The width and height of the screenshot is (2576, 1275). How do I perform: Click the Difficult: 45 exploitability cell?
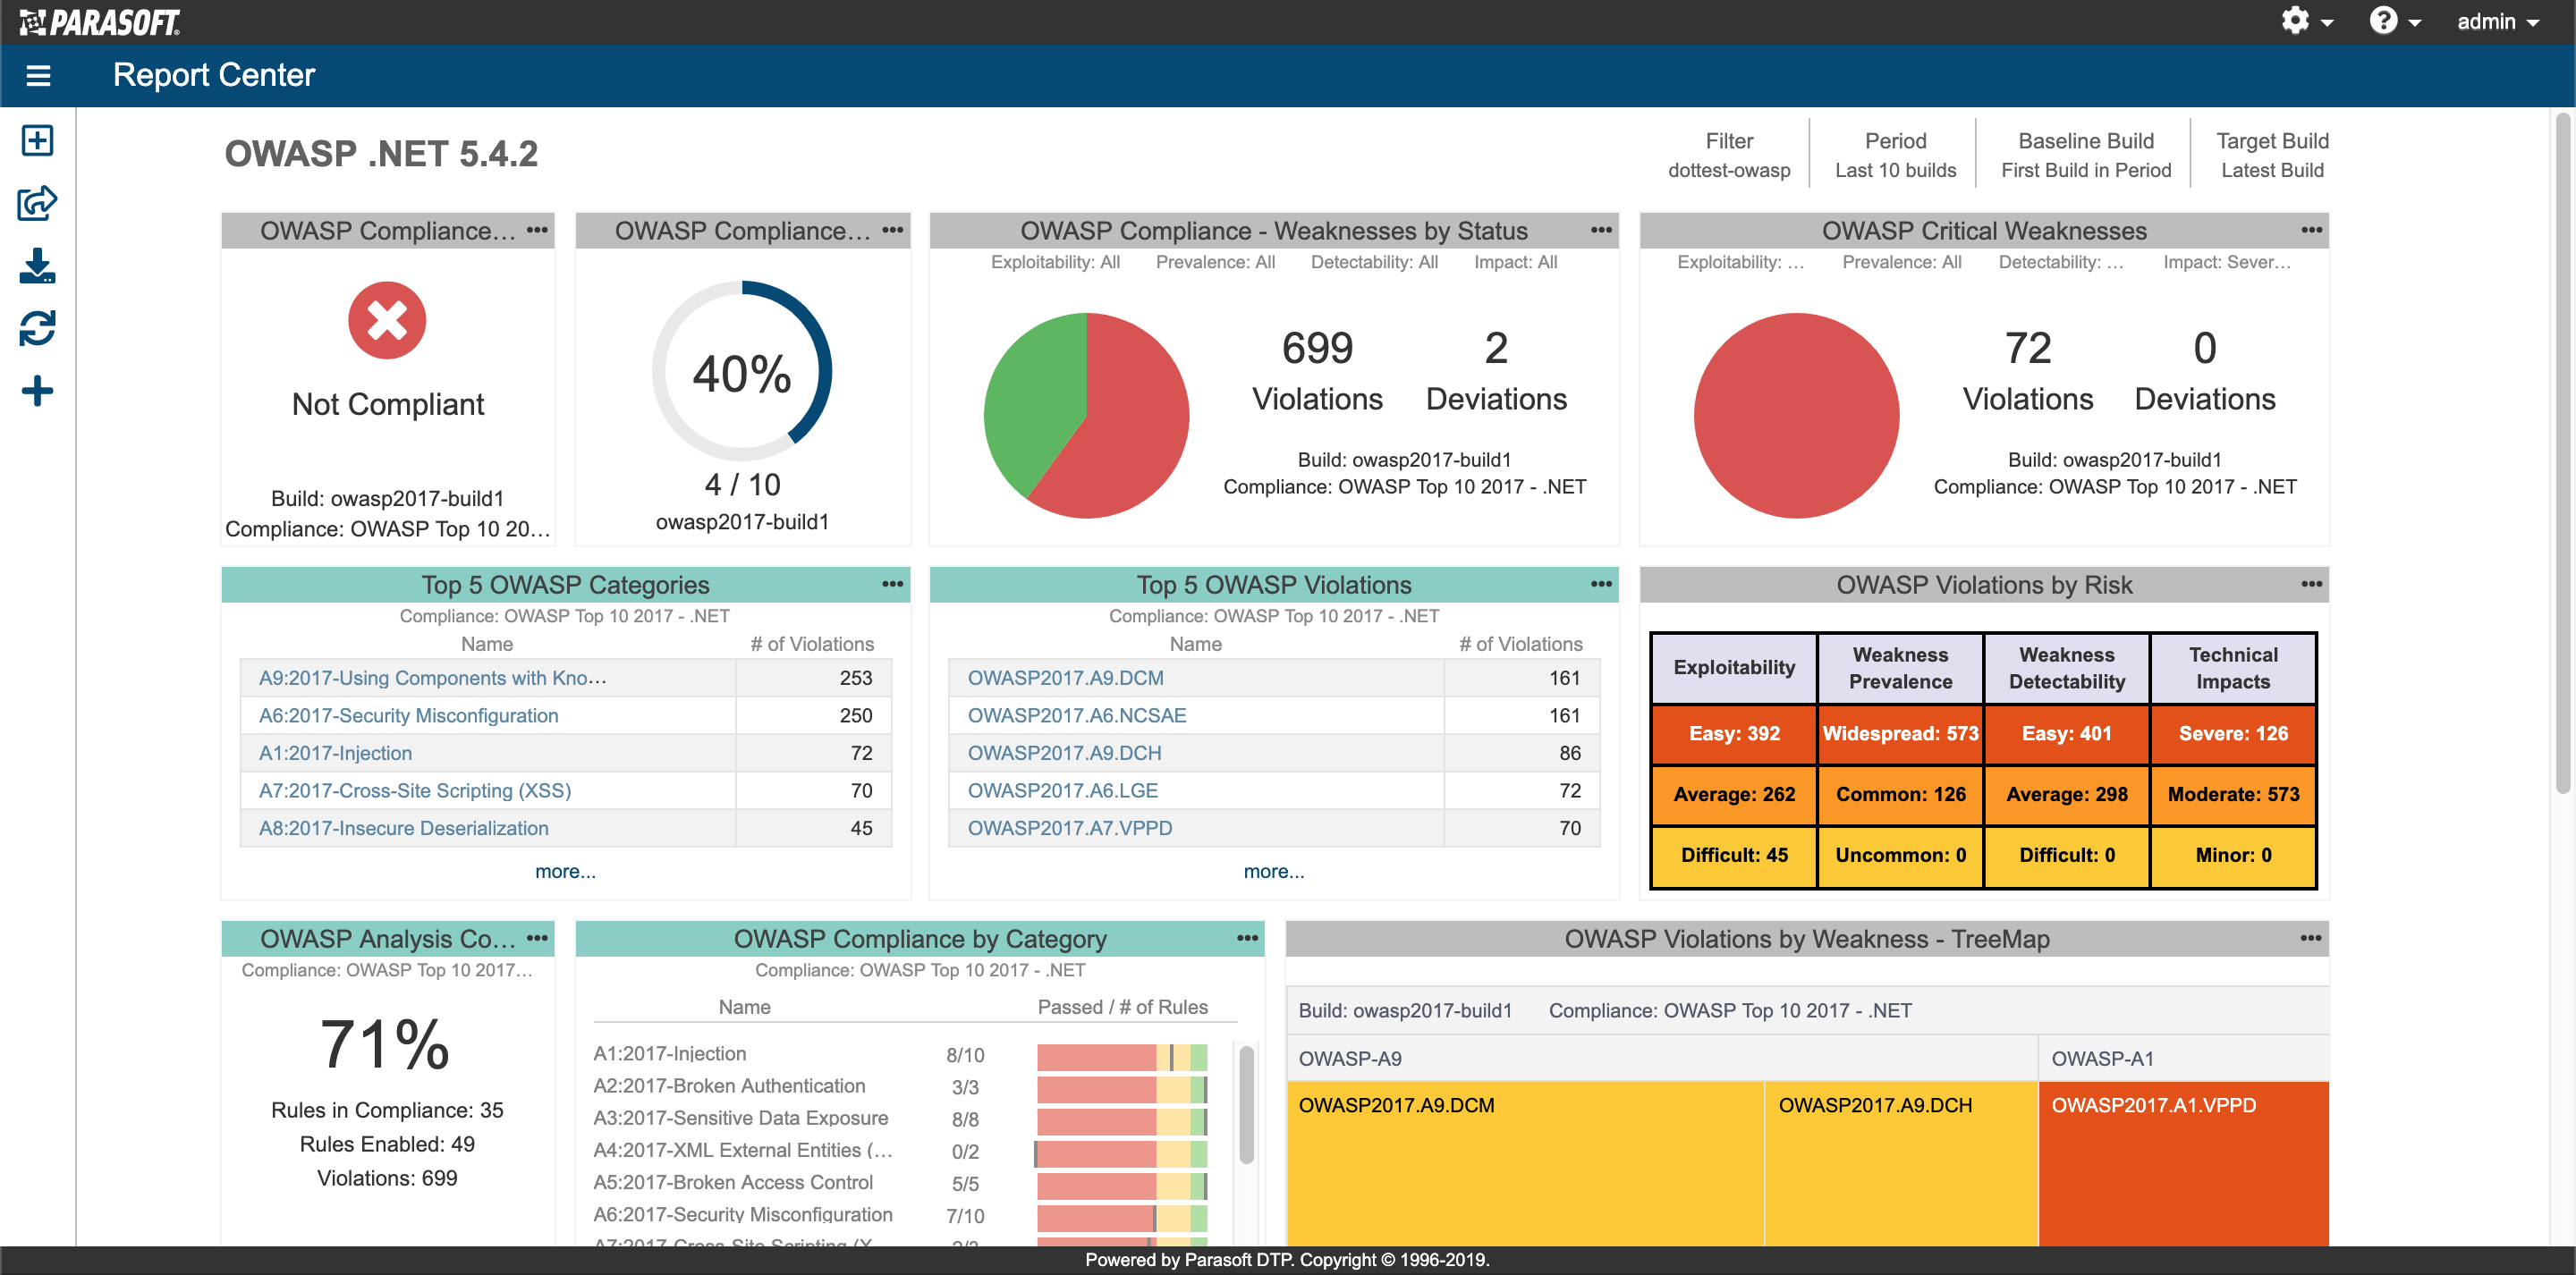(1734, 855)
